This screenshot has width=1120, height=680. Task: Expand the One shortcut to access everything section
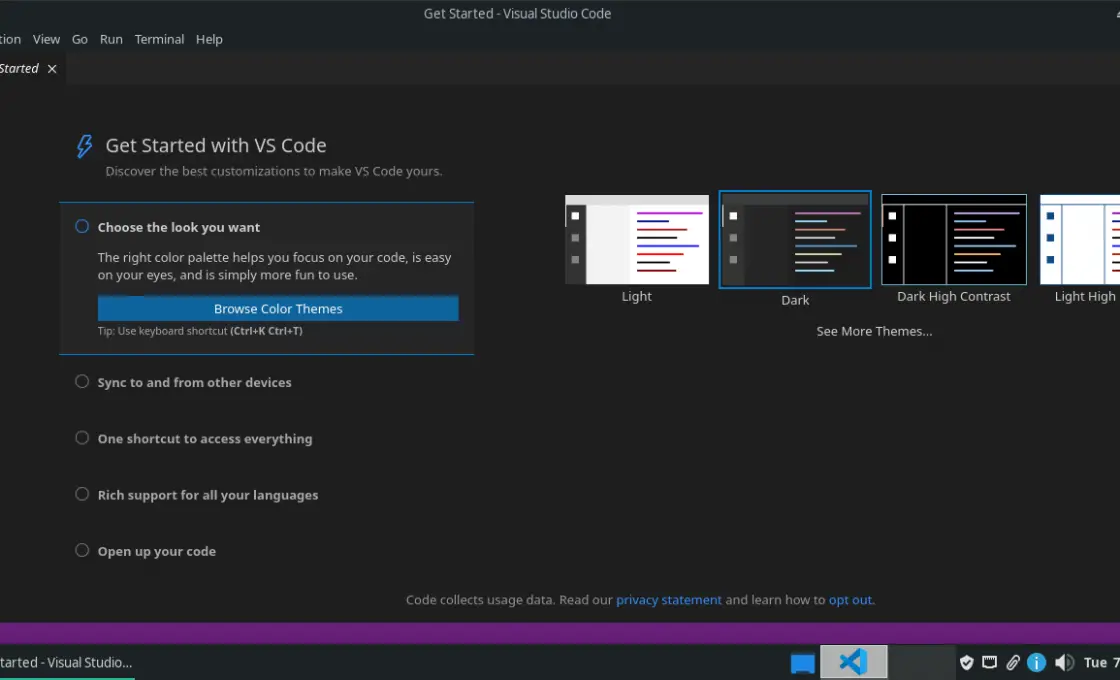[205, 438]
